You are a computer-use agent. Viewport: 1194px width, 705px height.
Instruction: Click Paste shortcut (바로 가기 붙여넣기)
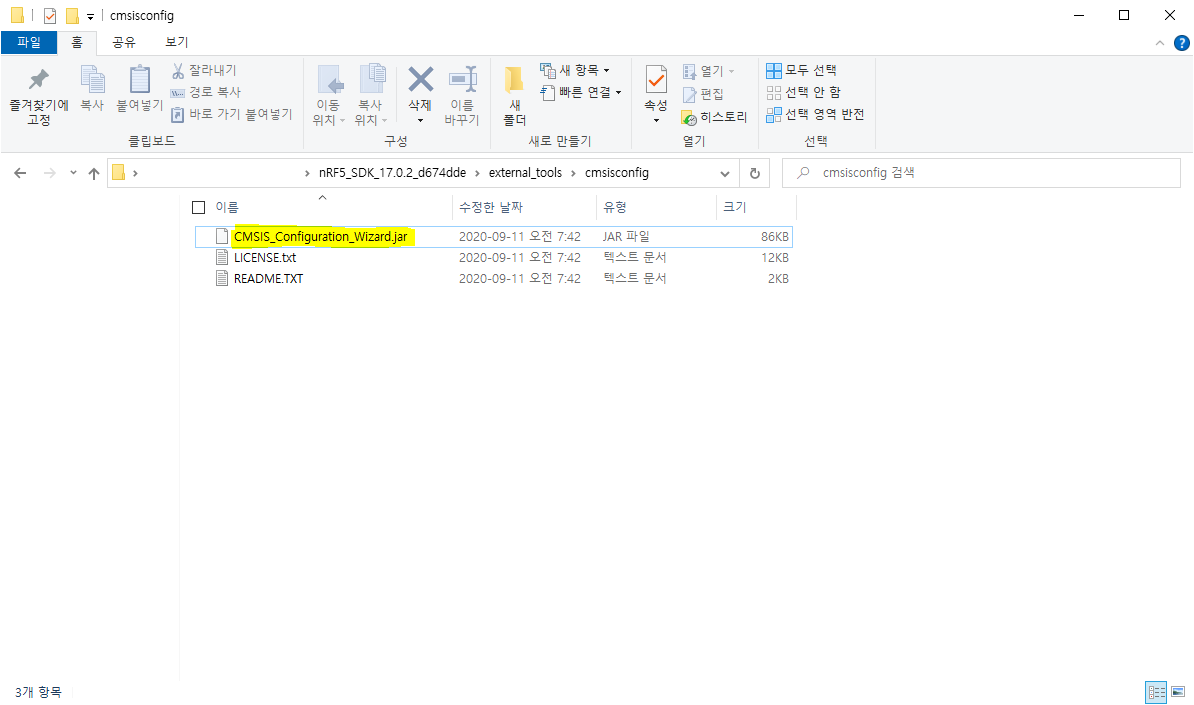pyautogui.click(x=232, y=114)
